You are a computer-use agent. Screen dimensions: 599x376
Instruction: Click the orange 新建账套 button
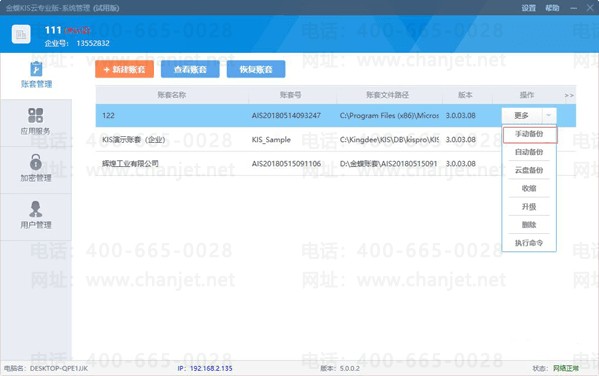[x=125, y=69]
